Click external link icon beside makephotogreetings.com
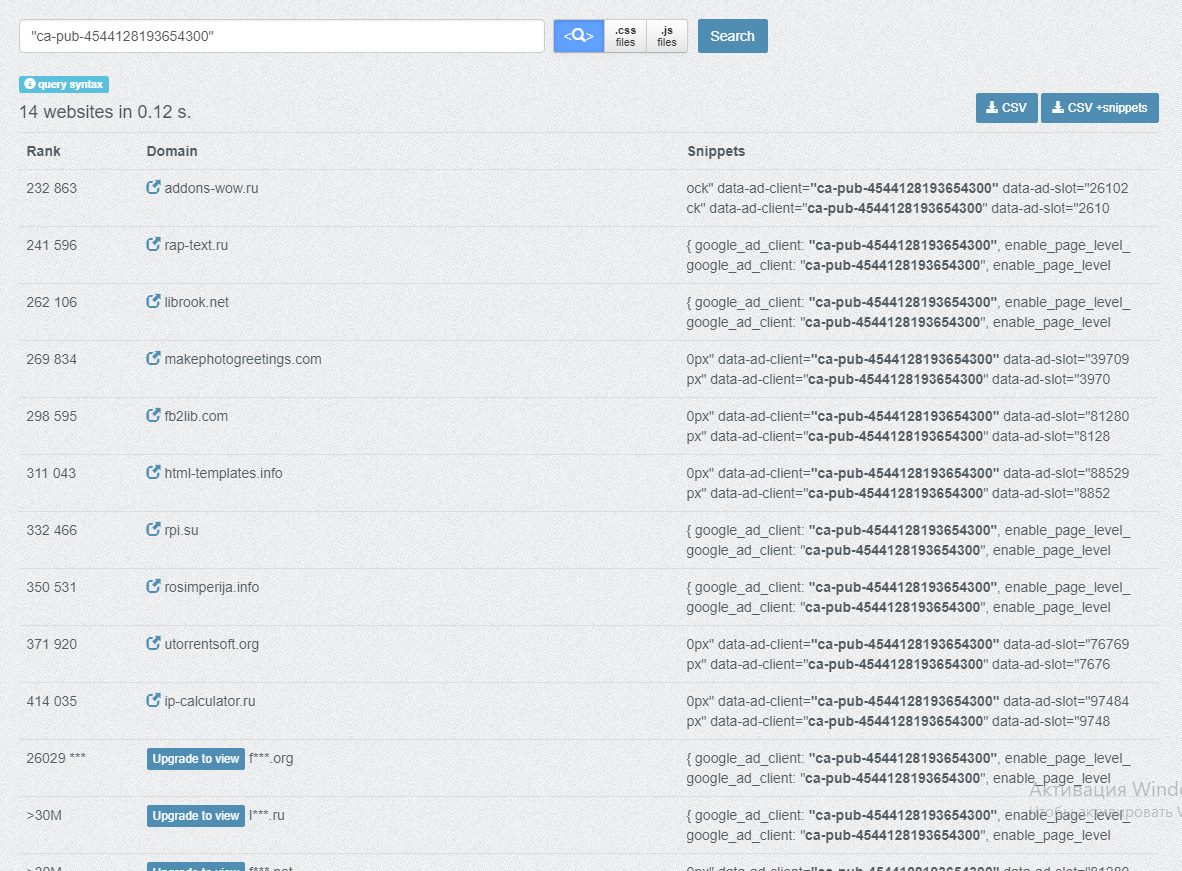This screenshot has width=1182, height=871. click(153, 359)
